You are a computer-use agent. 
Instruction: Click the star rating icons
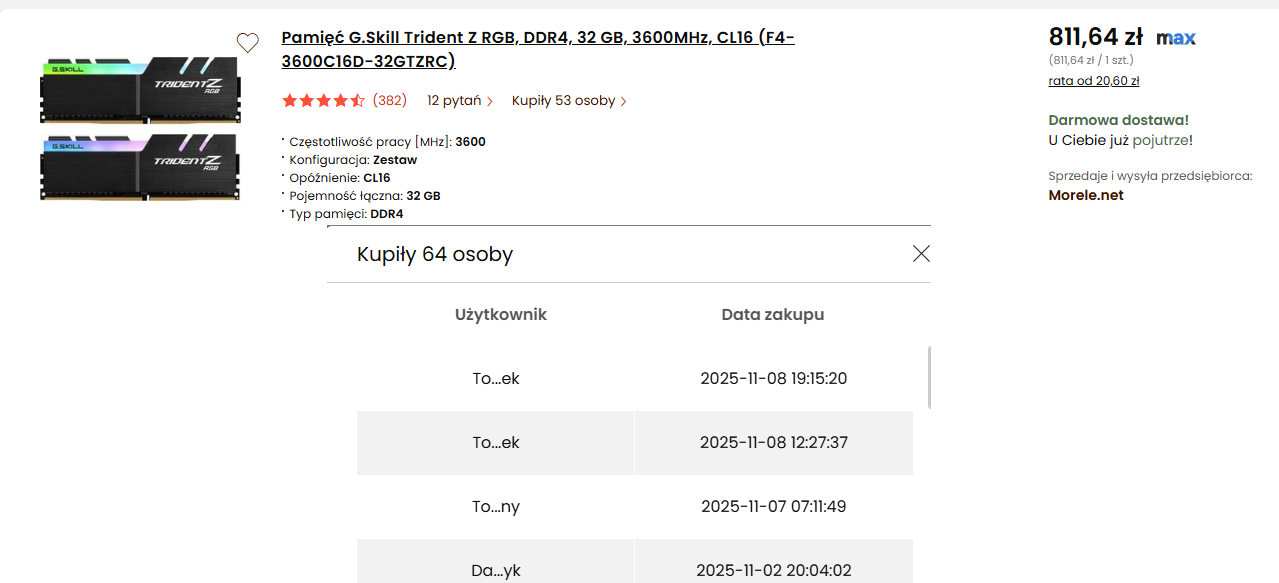pyautogui.click(x=323, y=101)
